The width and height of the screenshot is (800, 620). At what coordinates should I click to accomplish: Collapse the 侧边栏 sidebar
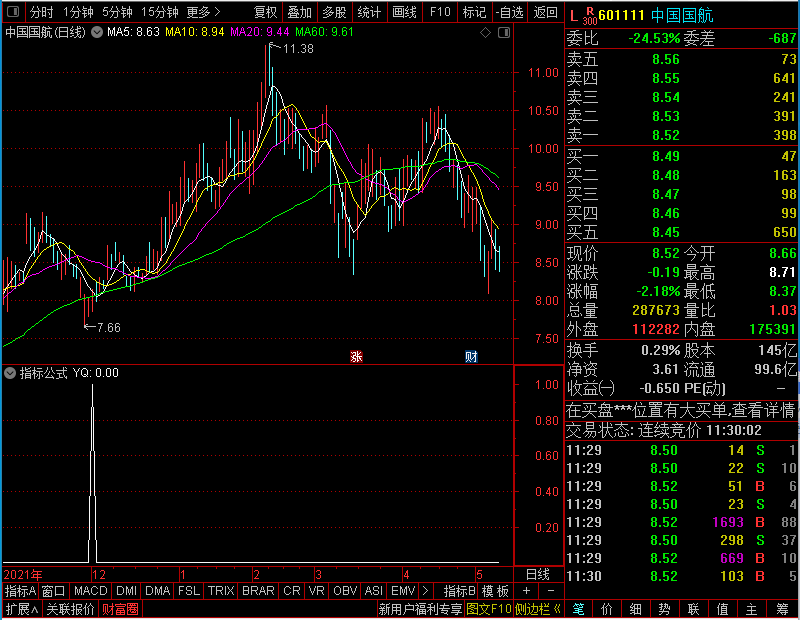point(538,609)
